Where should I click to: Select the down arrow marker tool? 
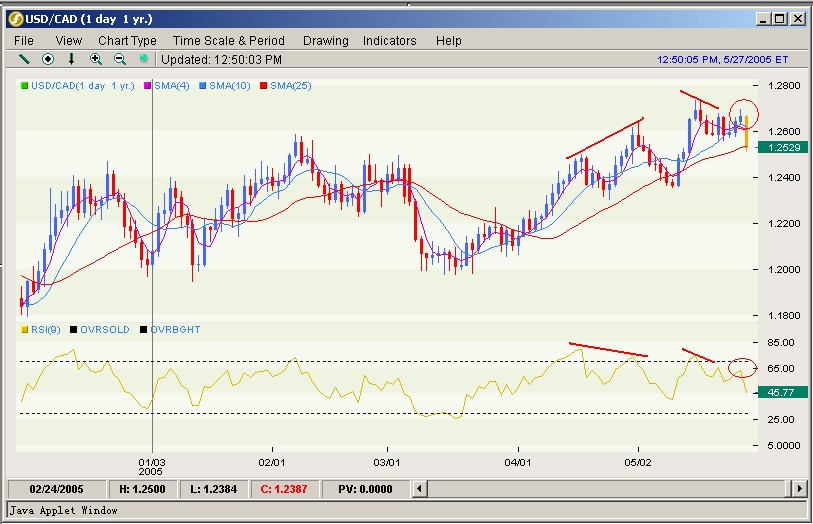click(x=72, y=59)
